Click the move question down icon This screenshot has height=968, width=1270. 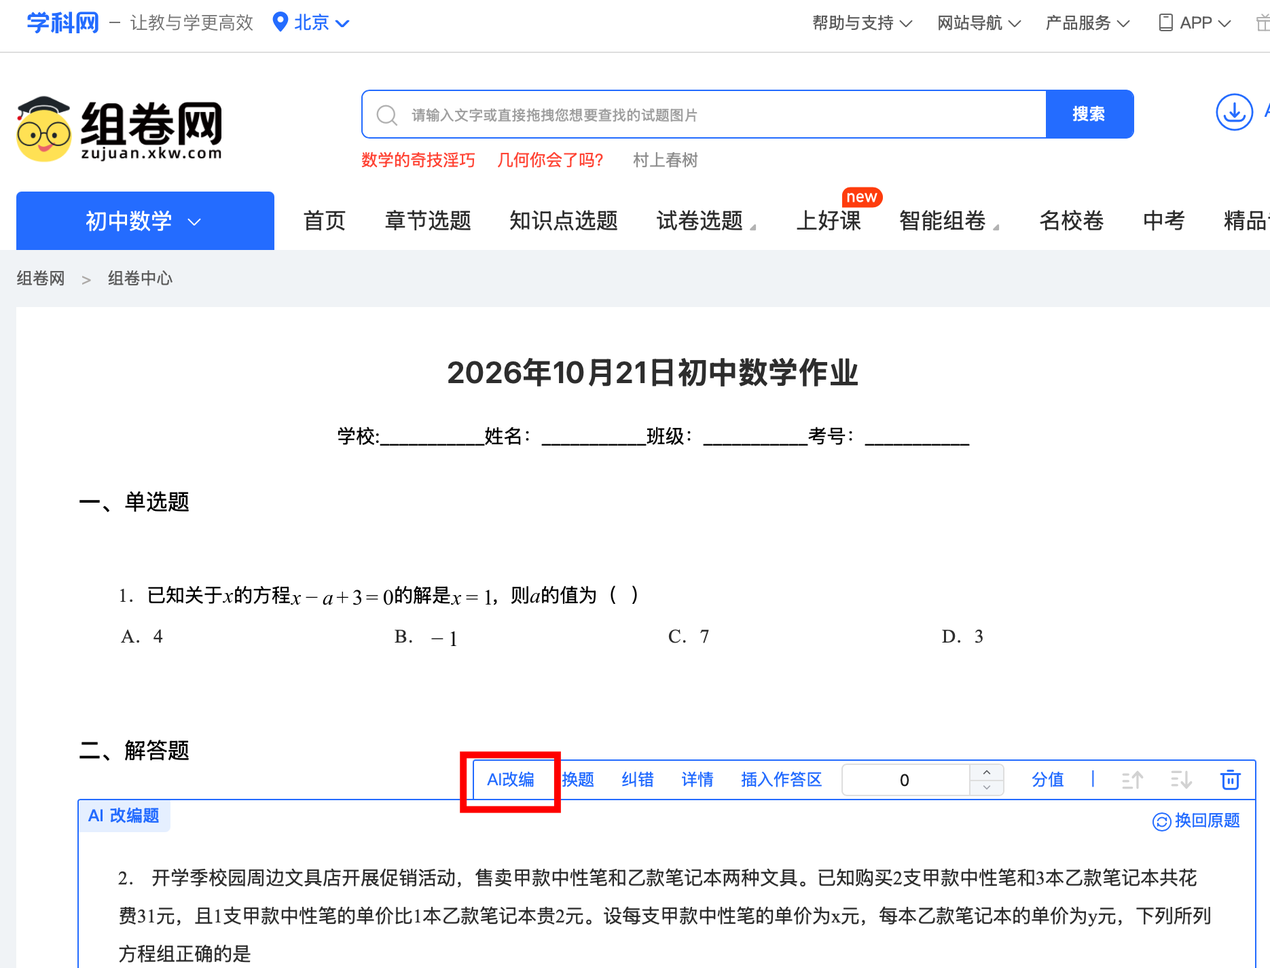(1181, 780)
